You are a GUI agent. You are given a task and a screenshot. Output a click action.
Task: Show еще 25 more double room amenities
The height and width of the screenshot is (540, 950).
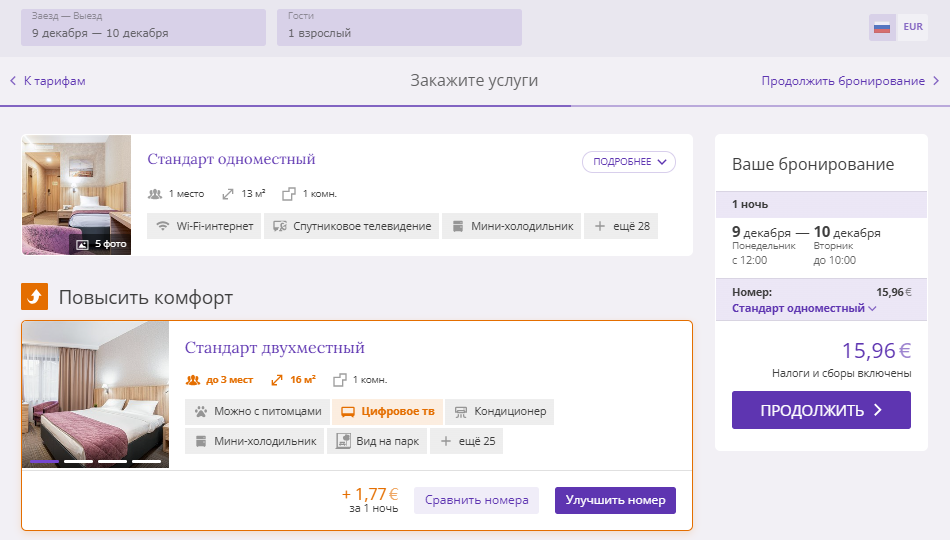pos(467,441)
